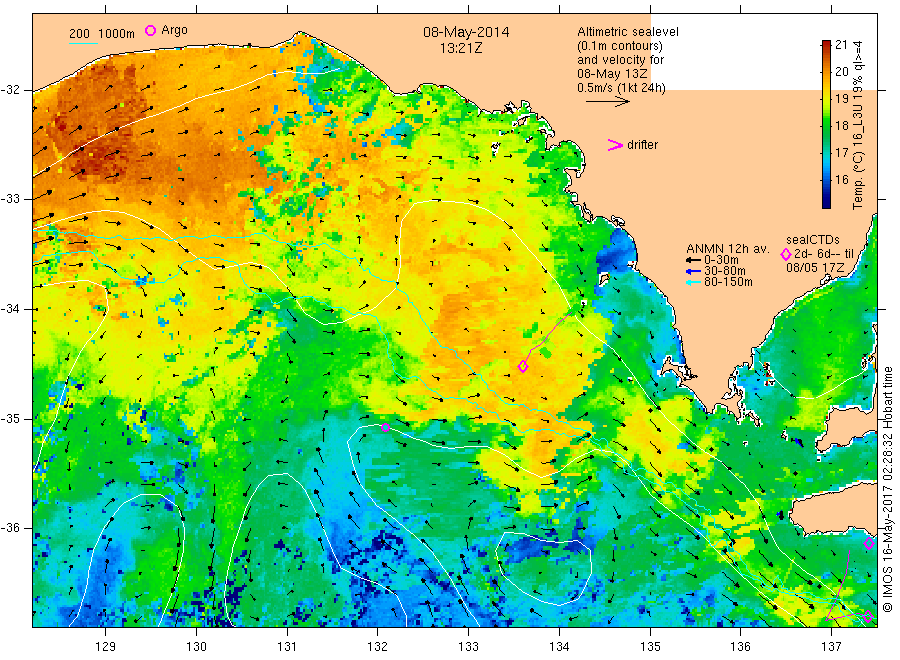
Task: Click the 21 degree colorbar label
Action: coord(841,45)
